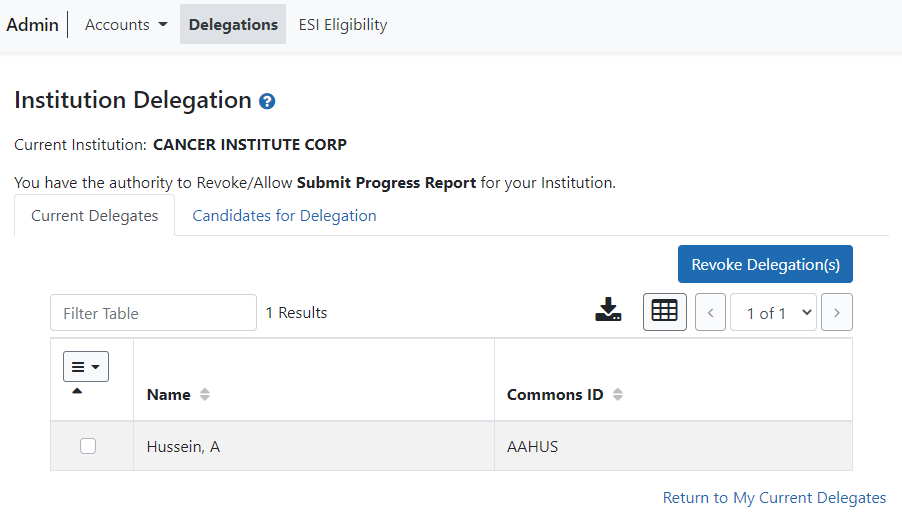Click the Revoke Delegation(s) button
The width and height of the screenshot is (902, 517).
765,264
